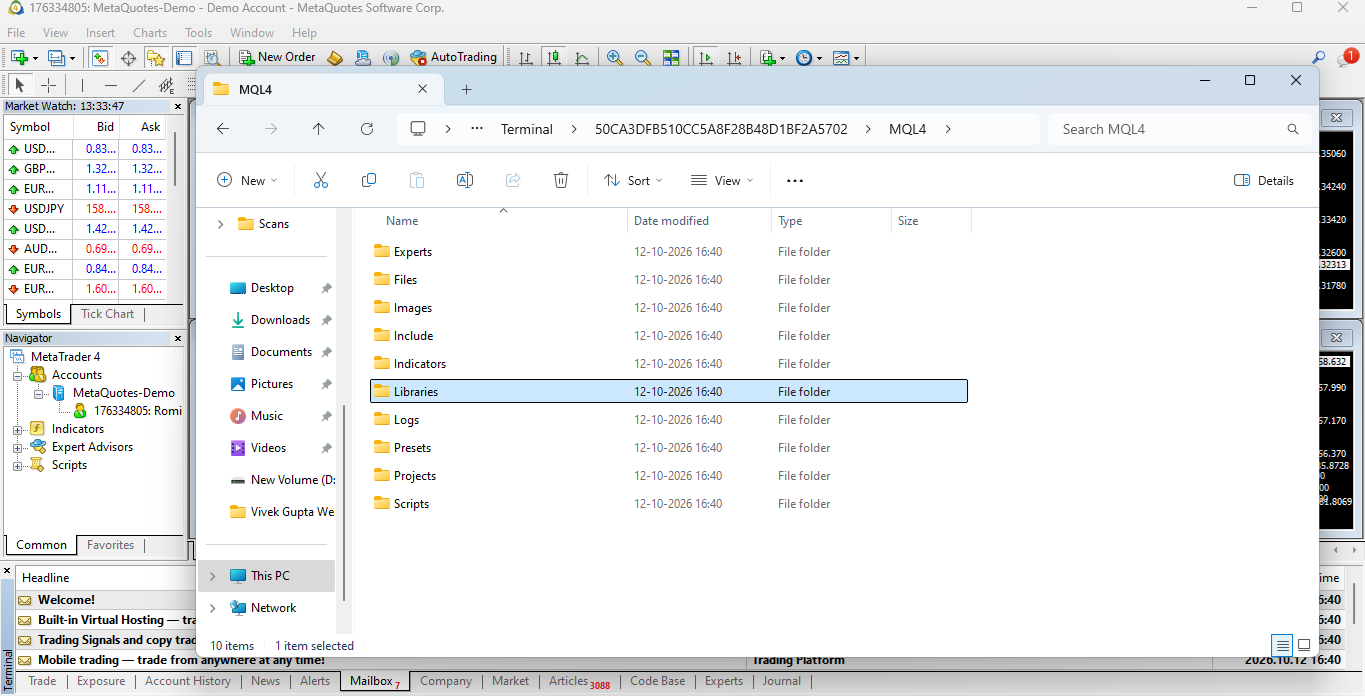Viewport: 1365px width, 696px height.
Task: Open the Indicators list dropdown arrow
Action: coord(782,59)
